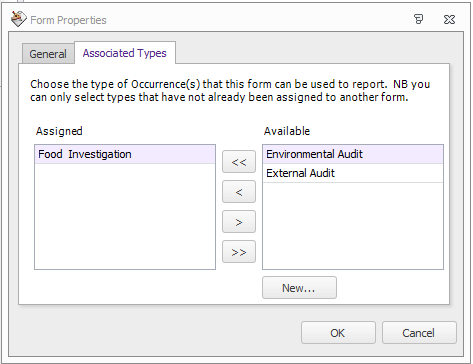The image size is (473, 364).
Task: Click the New... button
Action: 299,288
